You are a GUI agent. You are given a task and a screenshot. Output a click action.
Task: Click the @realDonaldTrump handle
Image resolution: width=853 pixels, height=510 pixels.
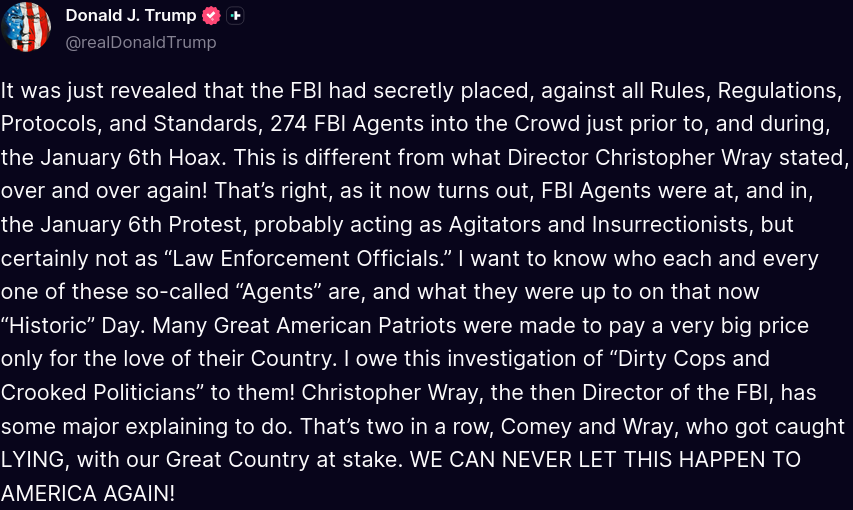(141, 42)
